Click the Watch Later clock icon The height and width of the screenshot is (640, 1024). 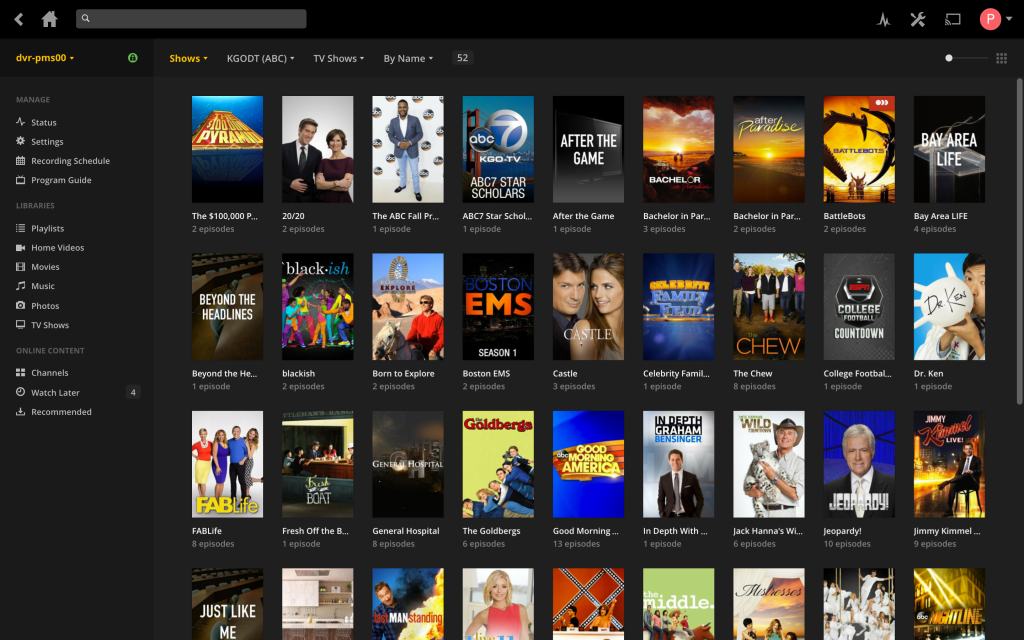click(x=20, y=392)
